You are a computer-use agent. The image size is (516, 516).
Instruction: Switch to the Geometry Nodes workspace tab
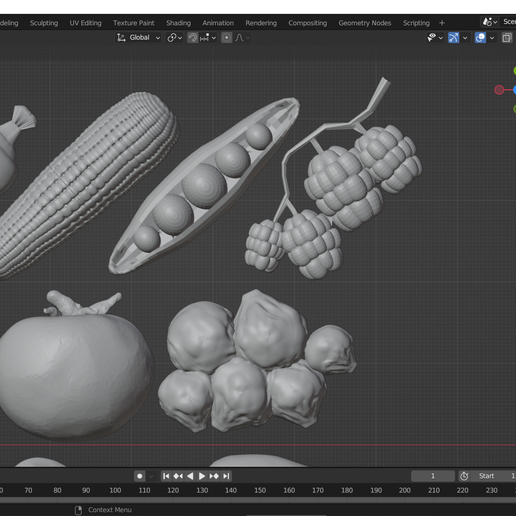click(365, 23)
